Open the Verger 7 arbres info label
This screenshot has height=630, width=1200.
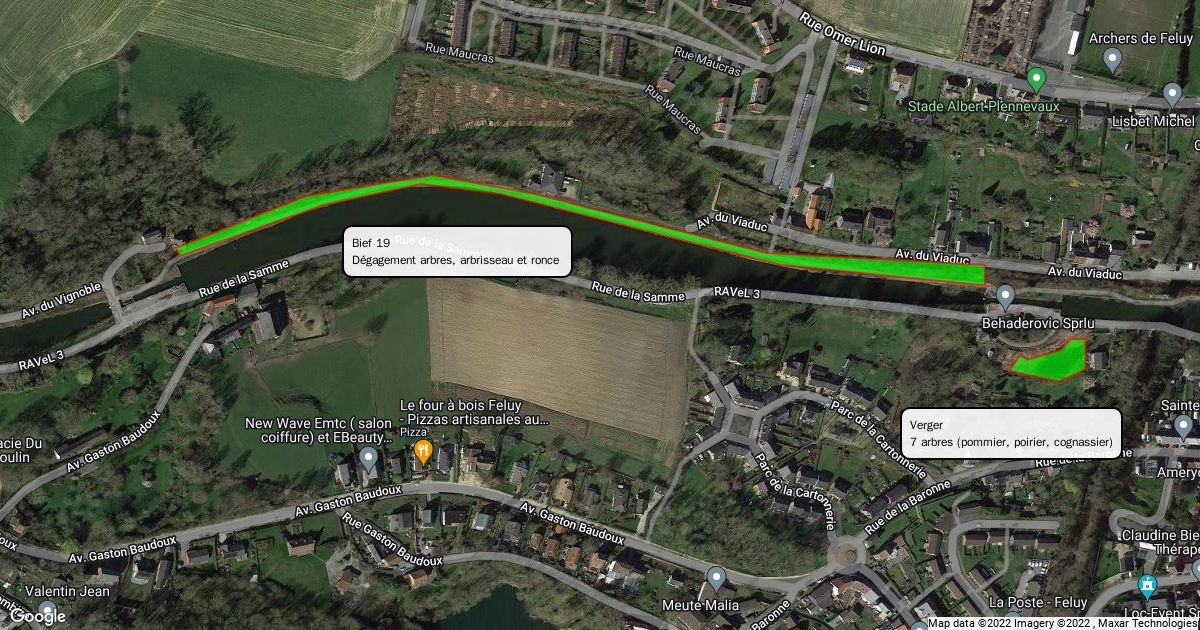(1012, 433)
